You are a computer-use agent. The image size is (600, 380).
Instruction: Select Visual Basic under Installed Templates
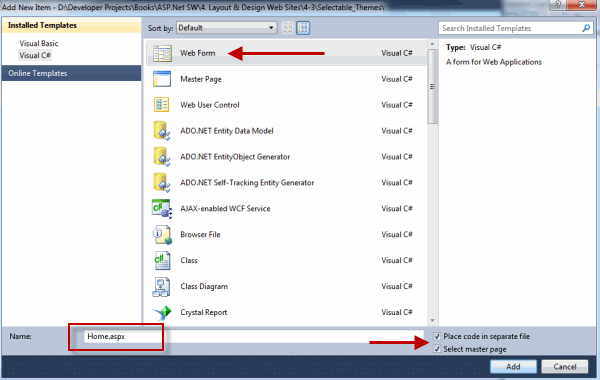coord(39,43)
